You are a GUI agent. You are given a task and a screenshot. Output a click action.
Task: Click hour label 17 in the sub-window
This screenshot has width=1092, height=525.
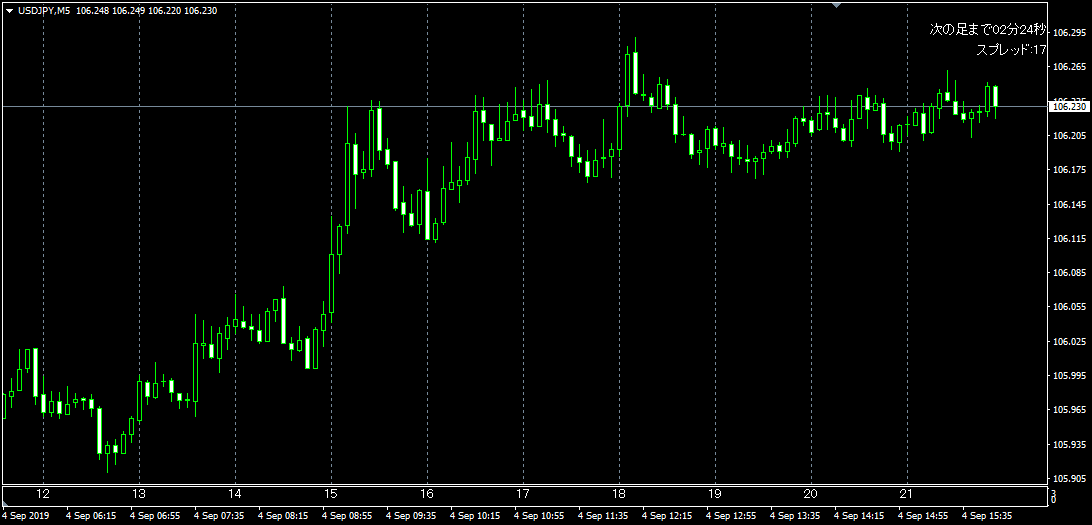point(523,494)
